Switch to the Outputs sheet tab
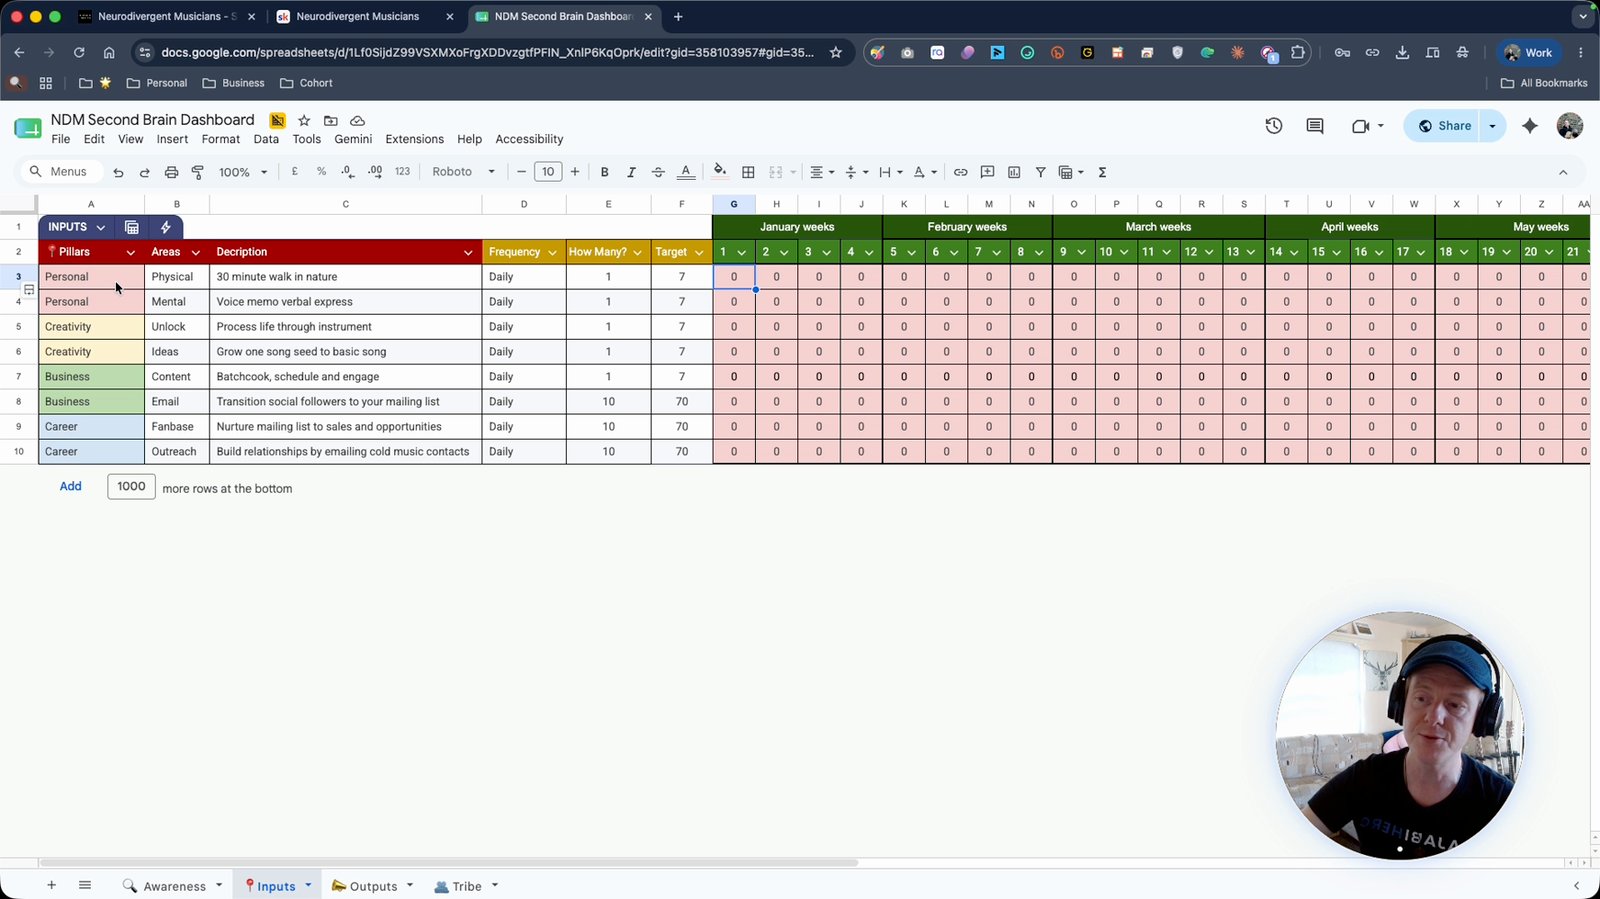Image resolution: width=1600 pixels, height=899 pixels. [372, 886]
